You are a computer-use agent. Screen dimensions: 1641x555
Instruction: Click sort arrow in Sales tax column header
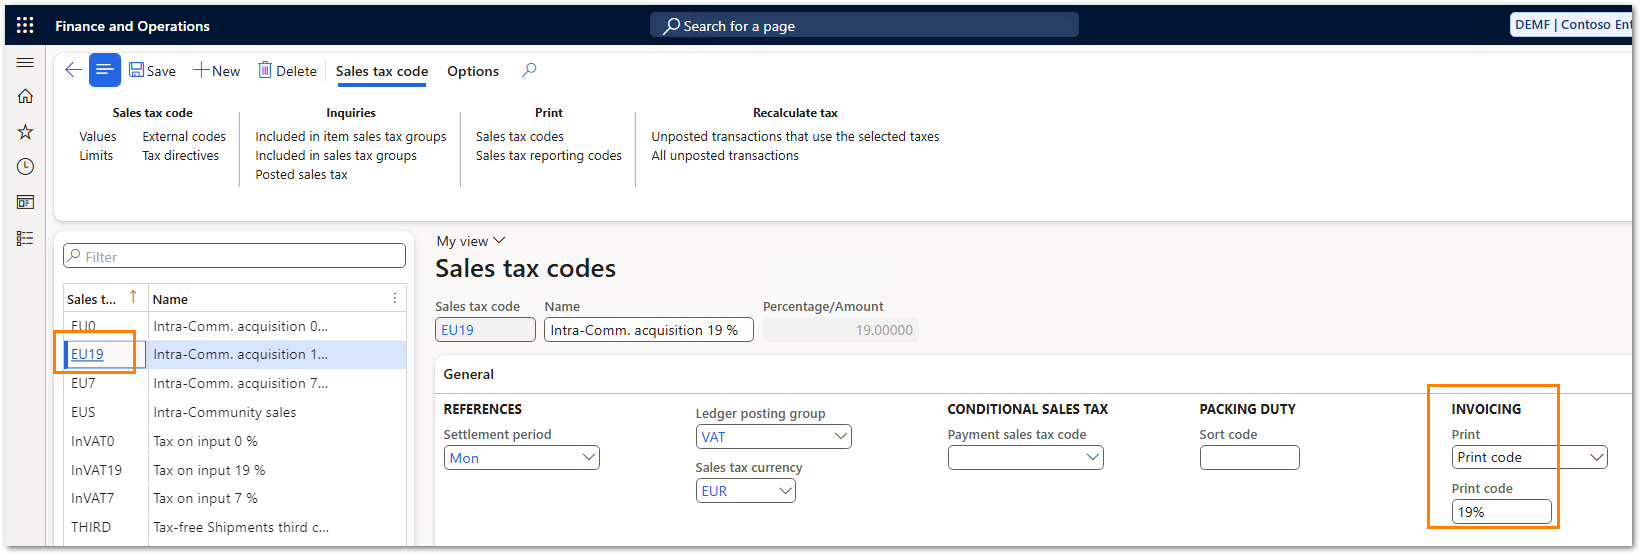[x=133, y=297]
